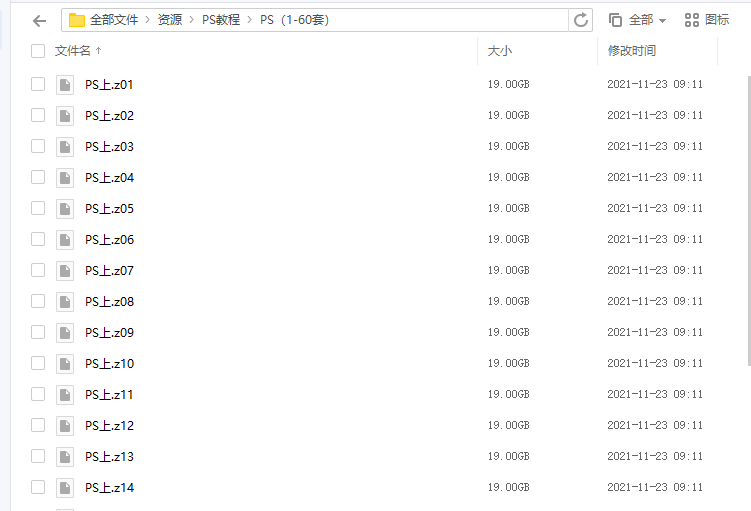Screen dimensions: 751x511
Task: Click the file icon of PS上.z05
Action: tap(65, 209)
